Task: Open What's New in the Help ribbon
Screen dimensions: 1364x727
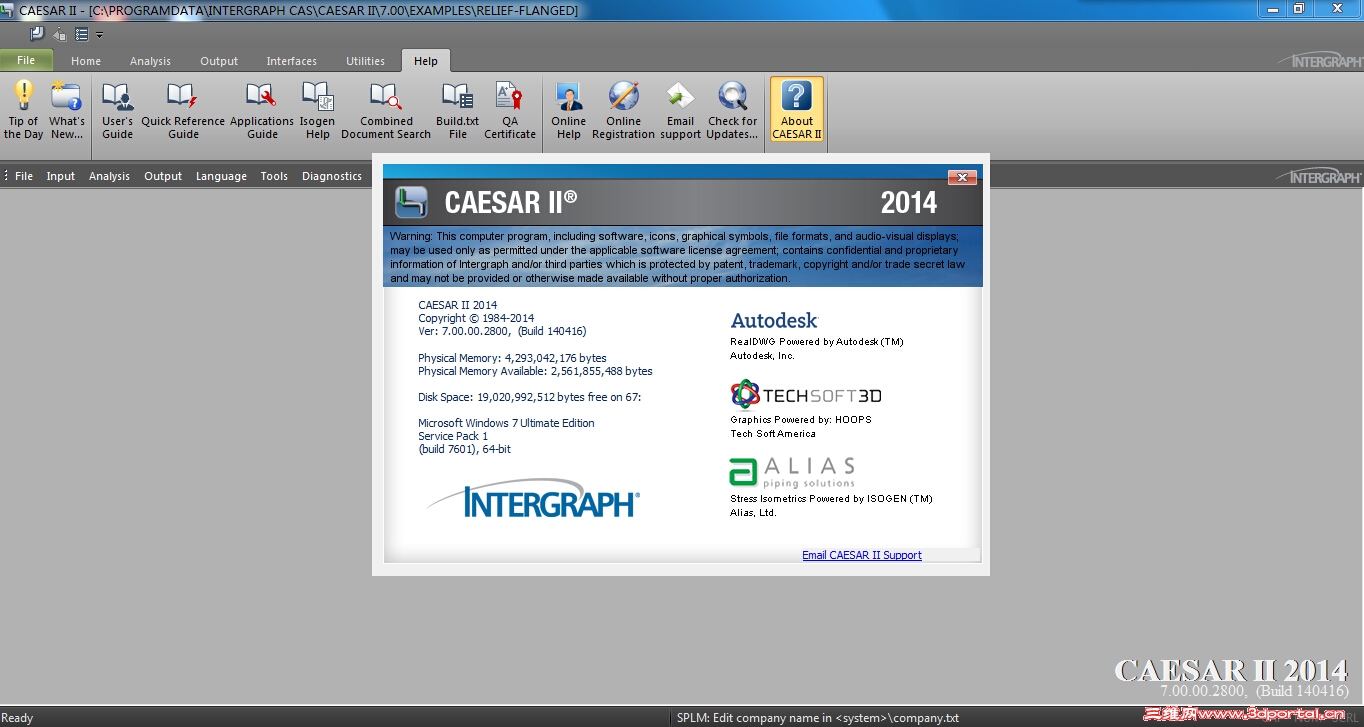Action: click(67, 109)
